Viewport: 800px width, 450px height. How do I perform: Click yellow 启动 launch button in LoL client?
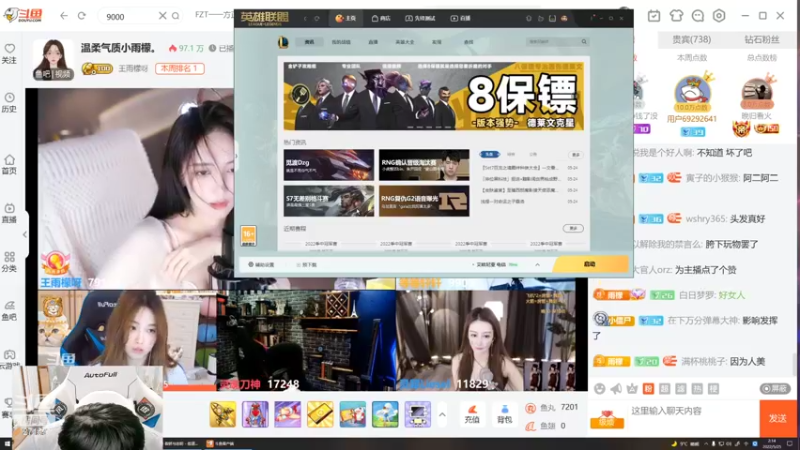[x=590, y=264]
